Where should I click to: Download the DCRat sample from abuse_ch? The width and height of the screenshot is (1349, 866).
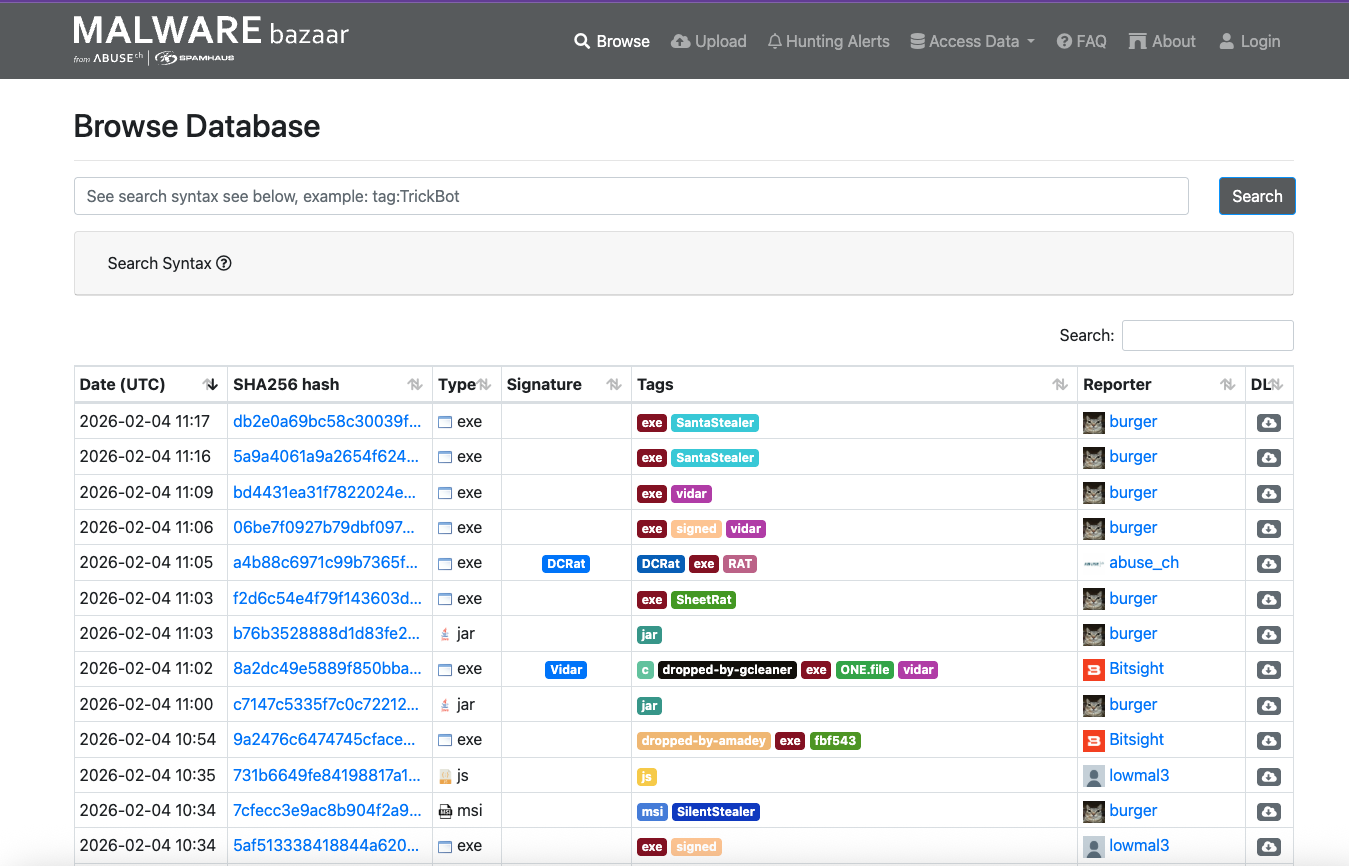click(x=1268, y=564)
